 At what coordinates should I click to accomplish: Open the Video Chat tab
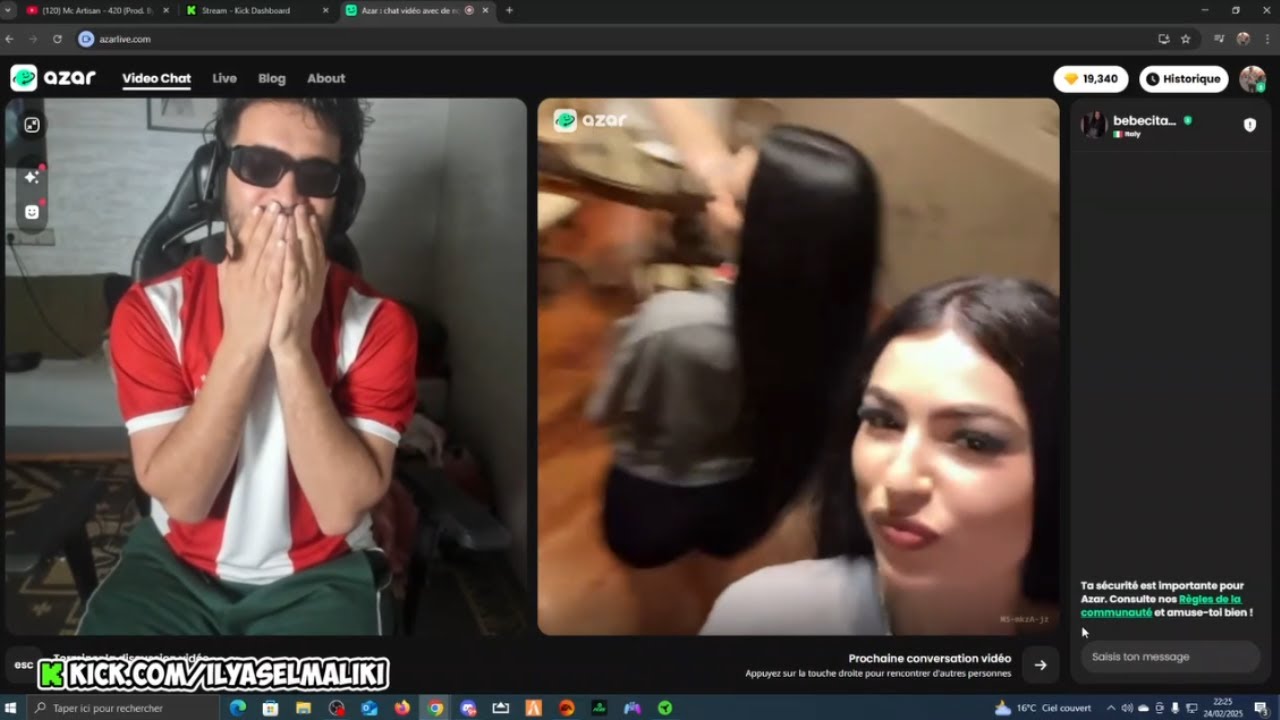pos(156,78)
